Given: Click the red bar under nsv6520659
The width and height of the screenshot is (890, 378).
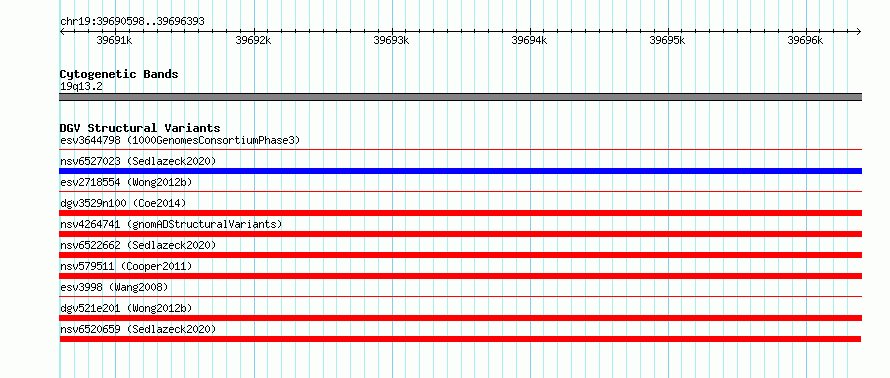Looking at the screenshot, I should tap(460, 339).
